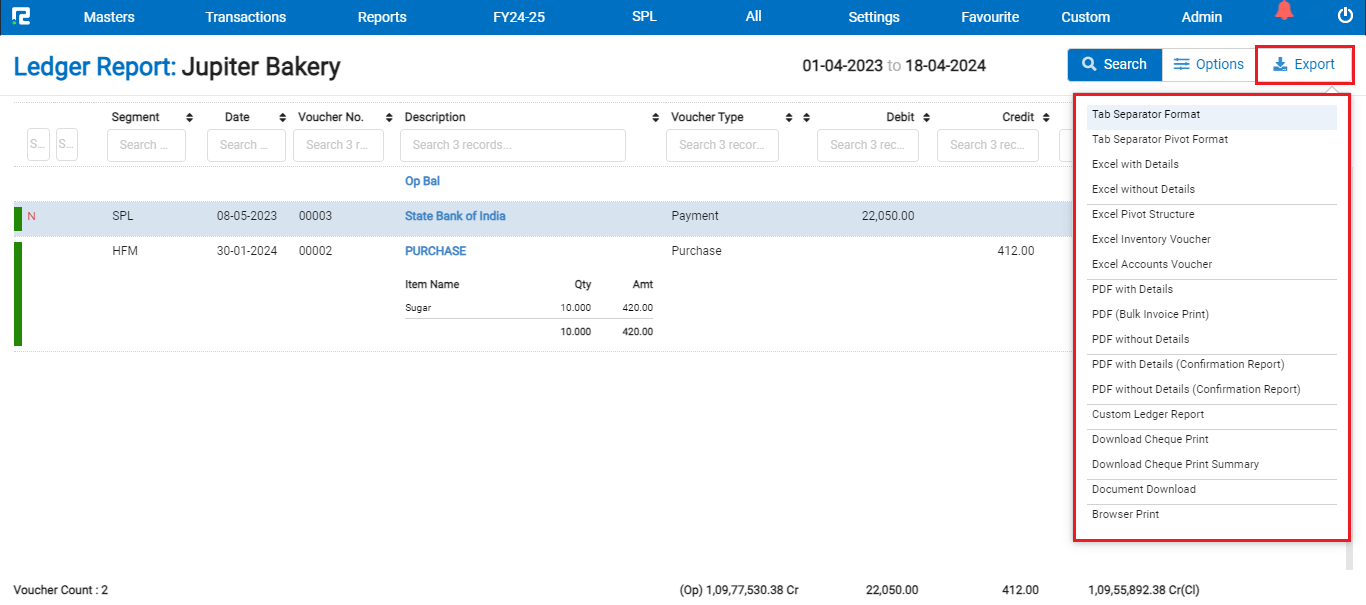Click the app logo in top-left corner

[x=21, y=16]
